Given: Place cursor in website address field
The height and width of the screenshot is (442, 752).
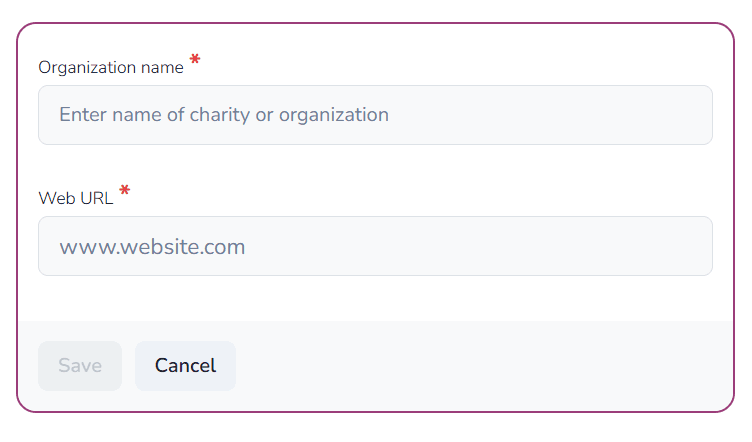Looking at the screenshot, I should click(x=375, y=246).
